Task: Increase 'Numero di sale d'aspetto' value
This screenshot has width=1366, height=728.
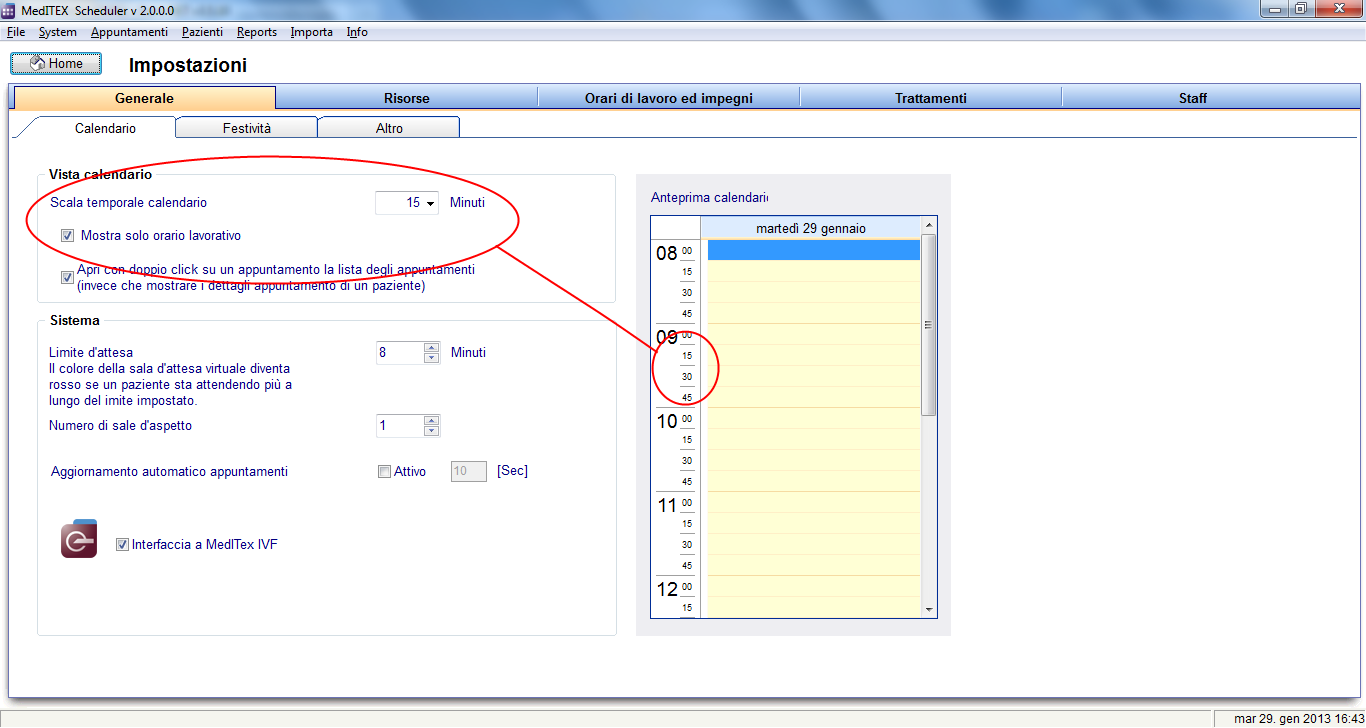Action: [432, 421]
